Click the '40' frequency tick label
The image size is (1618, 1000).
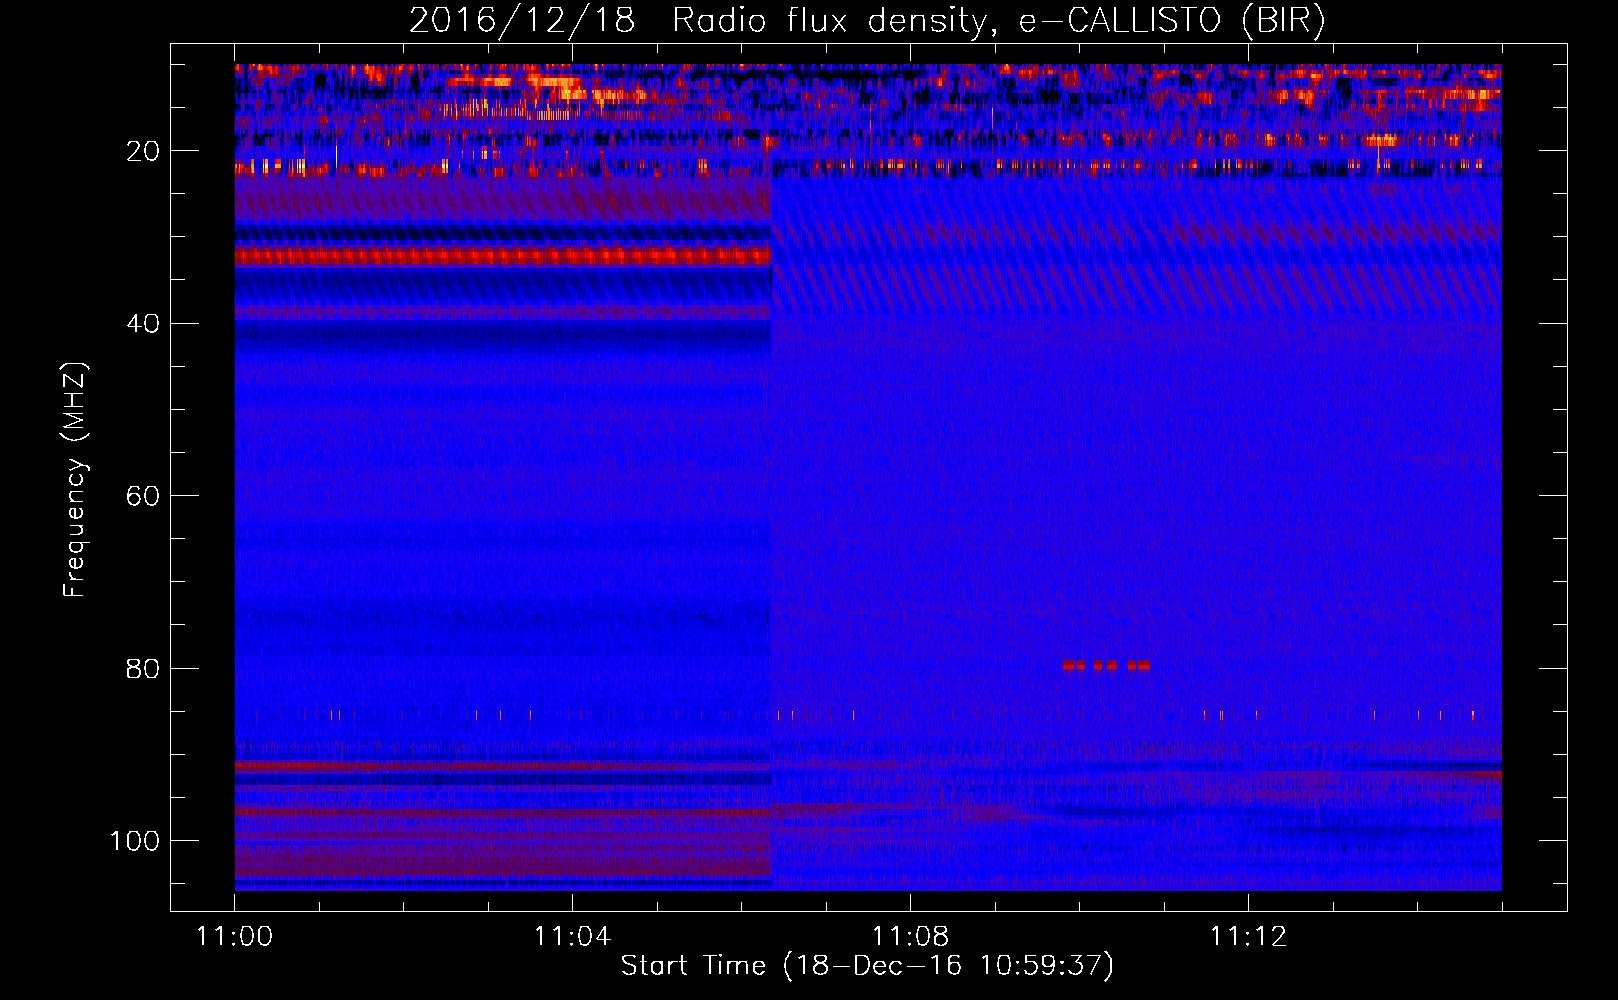(x=143, y=324)
